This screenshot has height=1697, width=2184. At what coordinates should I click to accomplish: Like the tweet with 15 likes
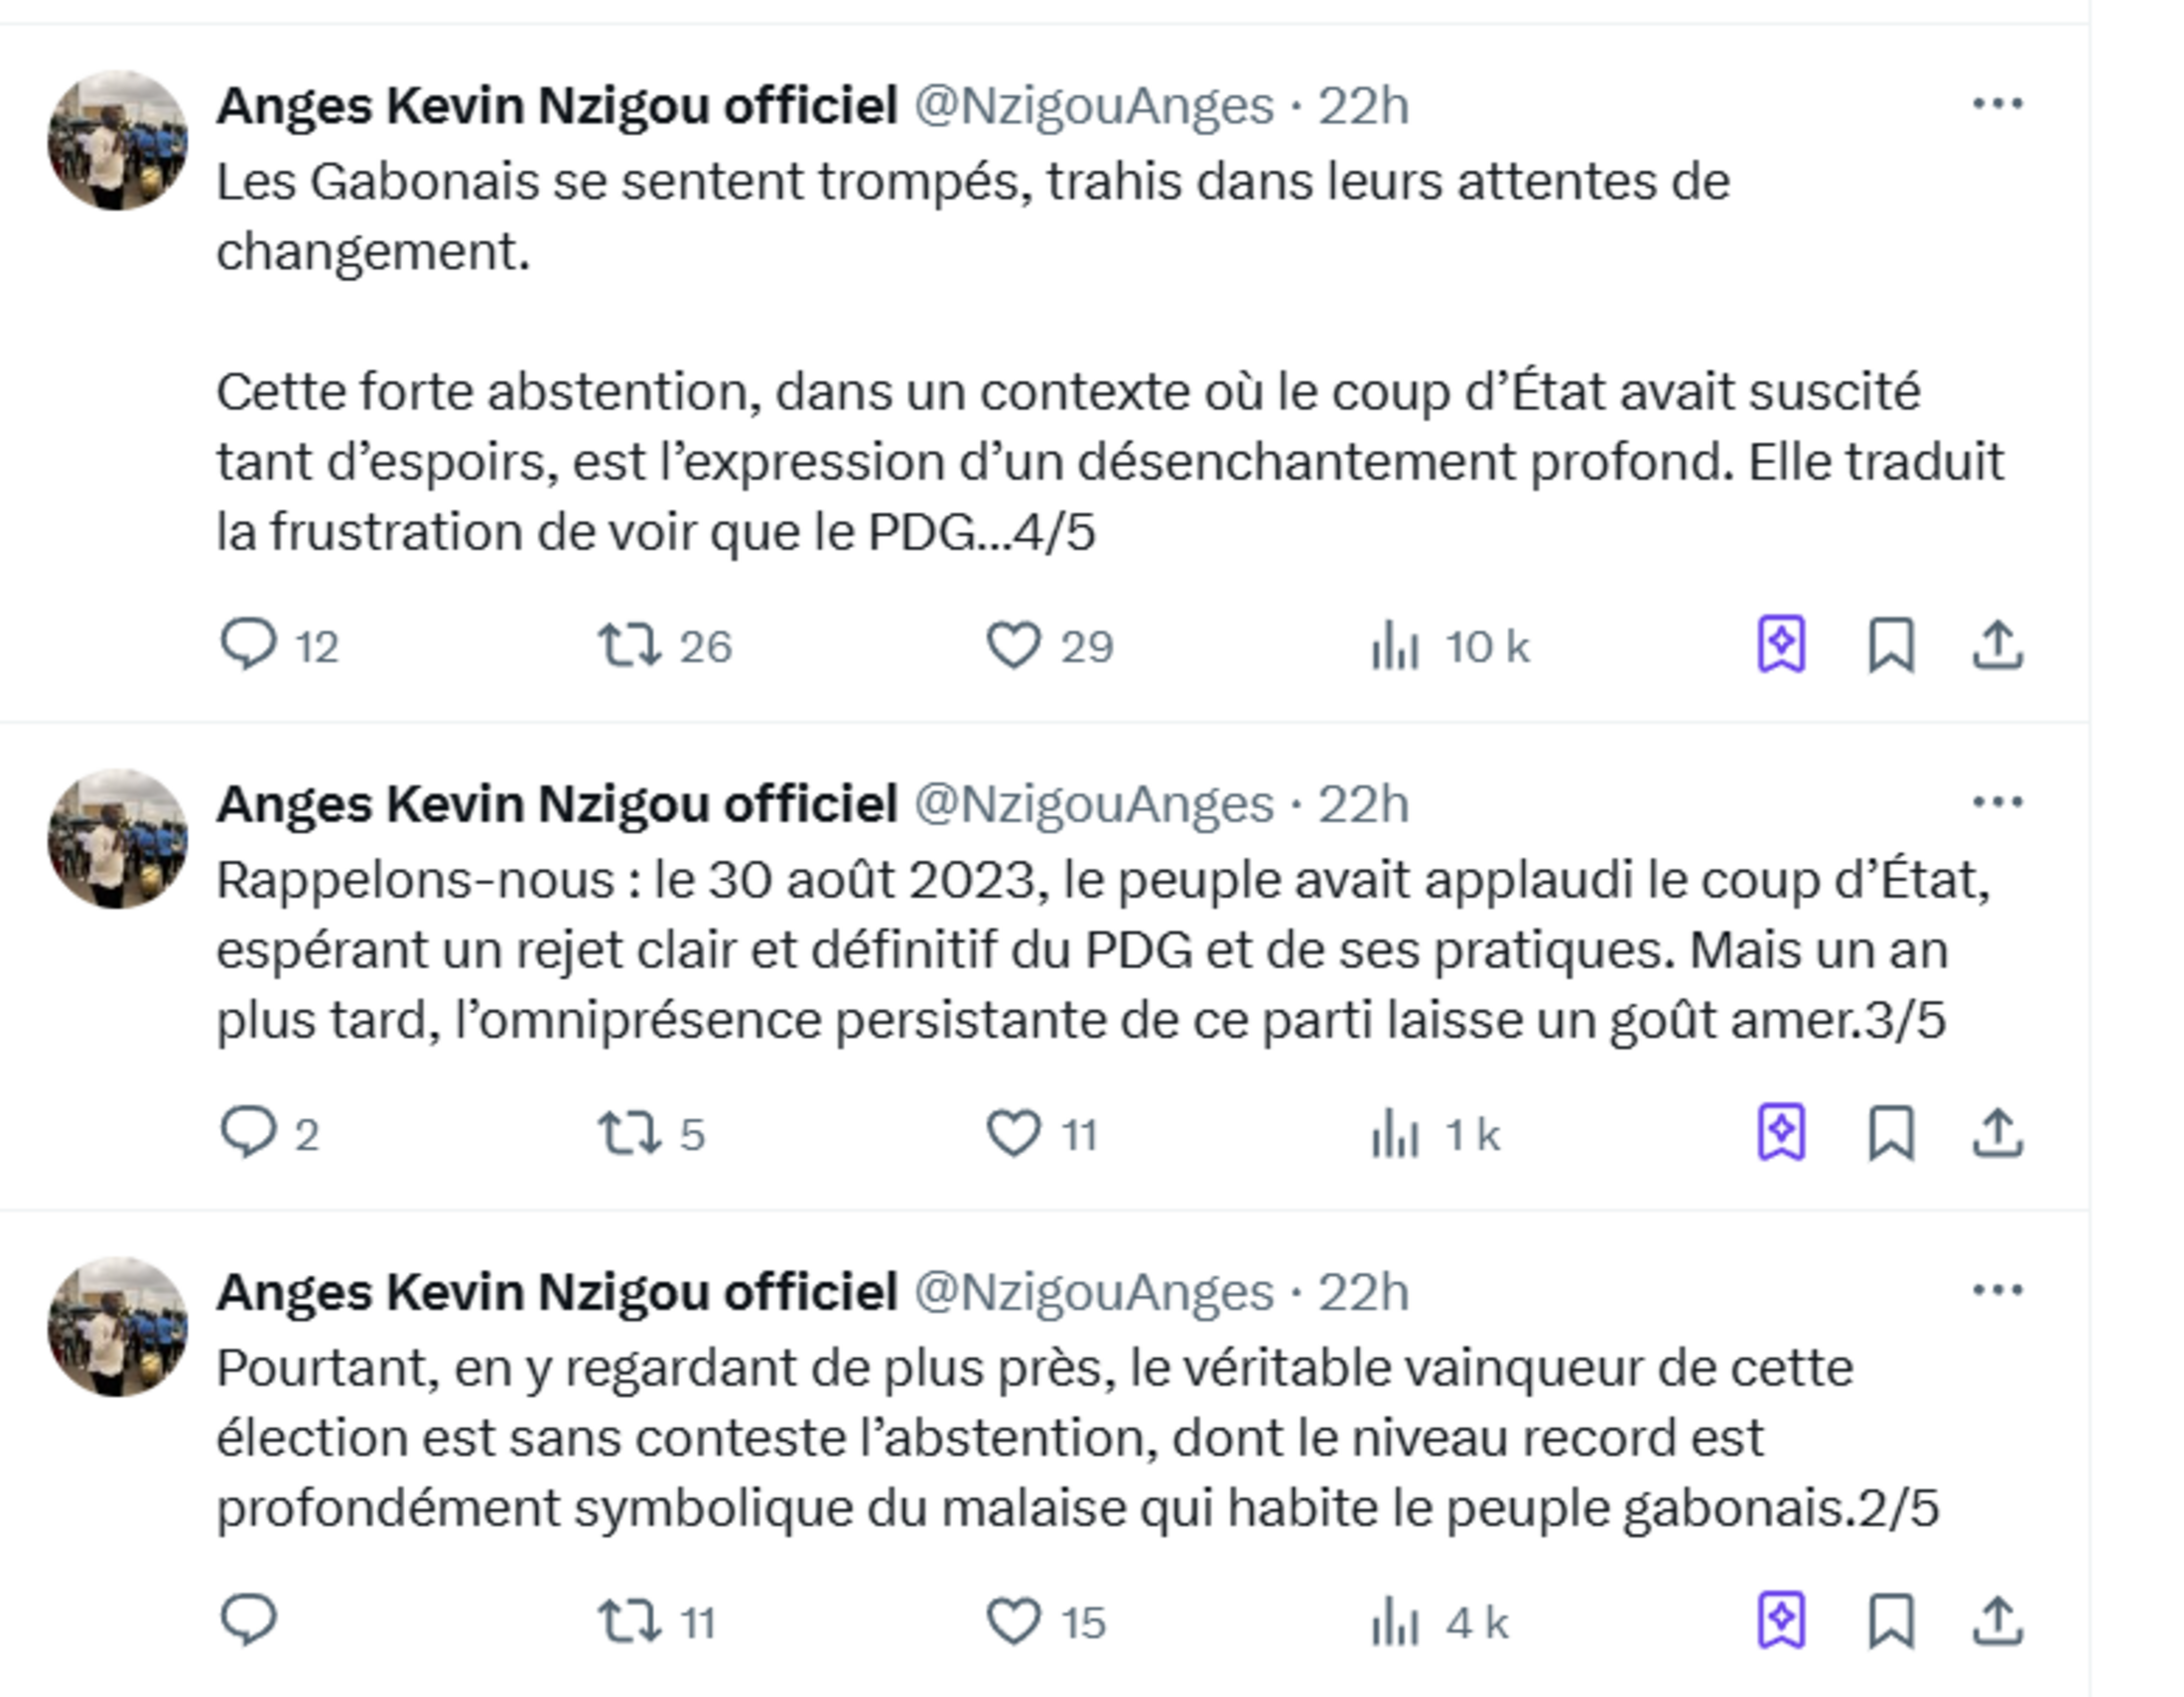tap(1013, 1620)
